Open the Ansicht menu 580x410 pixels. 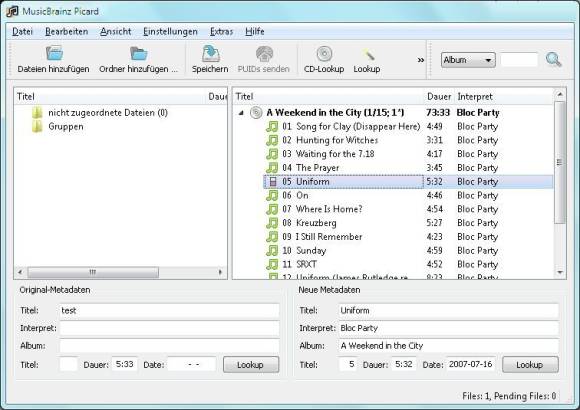115,31
